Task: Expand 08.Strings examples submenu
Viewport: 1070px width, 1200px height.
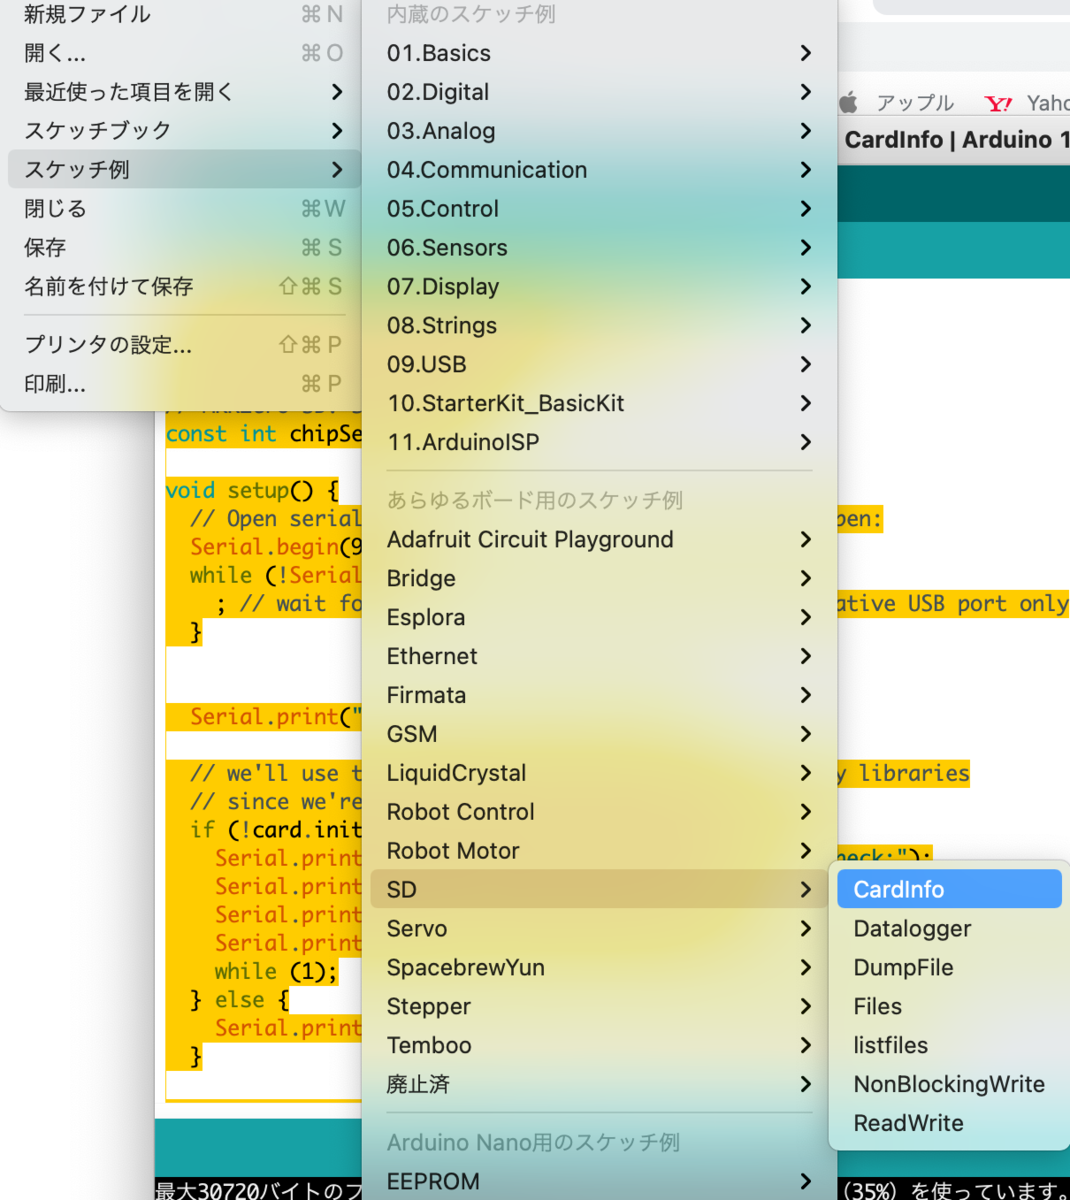Action: 599,326
